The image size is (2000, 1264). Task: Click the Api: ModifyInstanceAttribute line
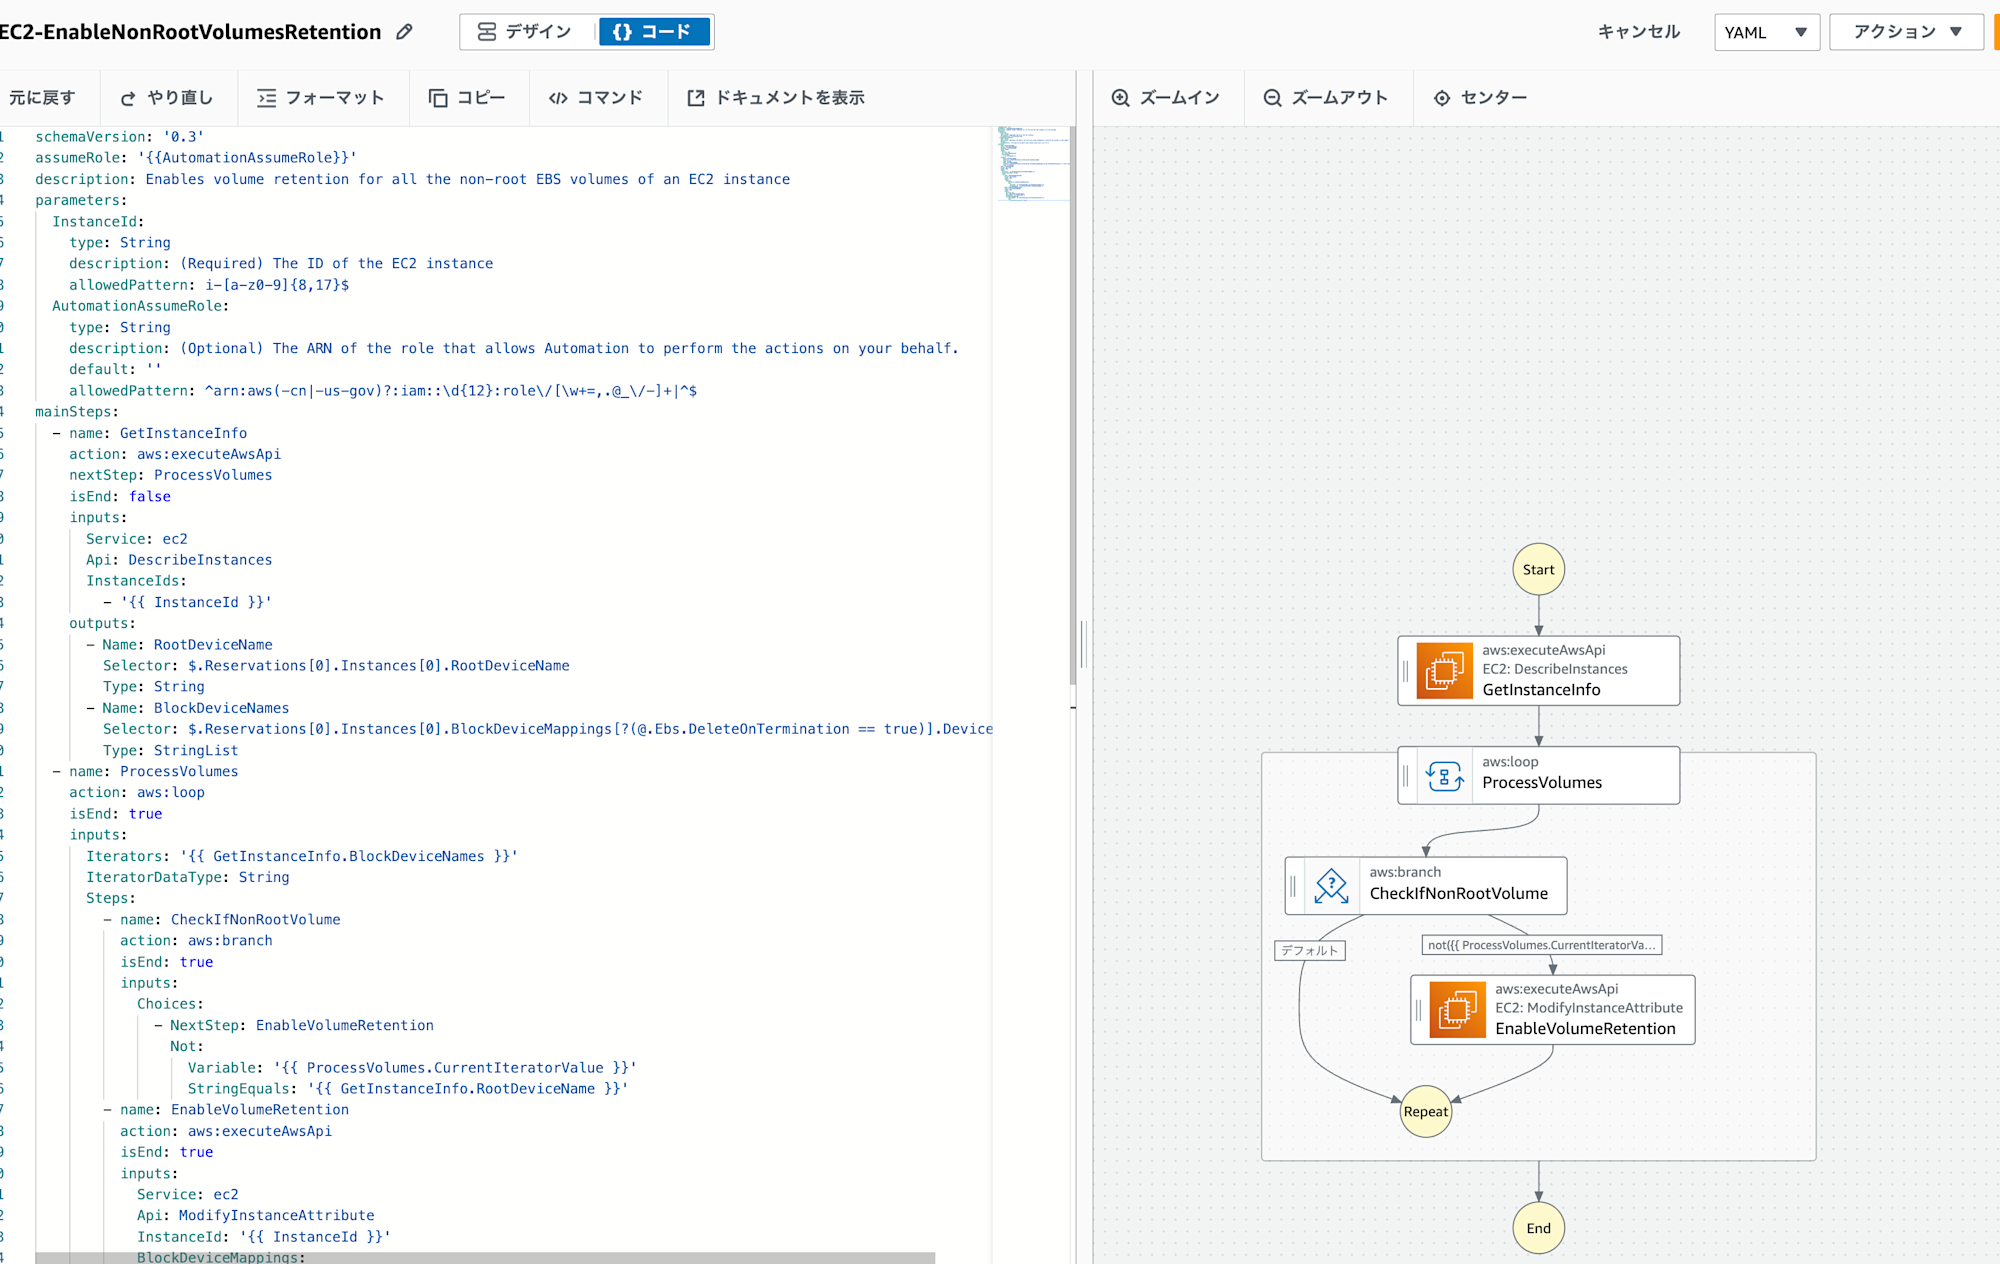pos(256,1216)
